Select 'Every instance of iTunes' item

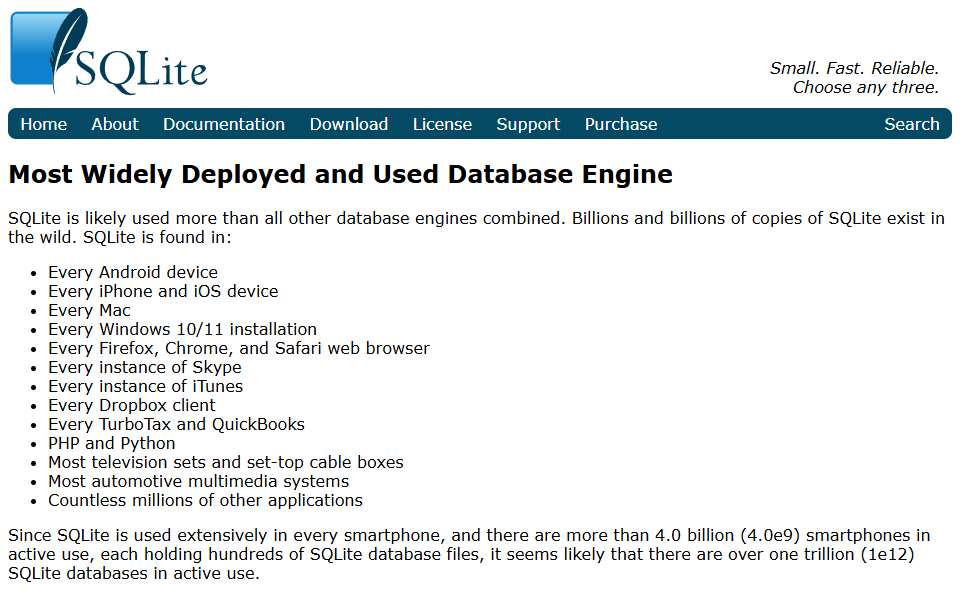[x=146, y=386]
